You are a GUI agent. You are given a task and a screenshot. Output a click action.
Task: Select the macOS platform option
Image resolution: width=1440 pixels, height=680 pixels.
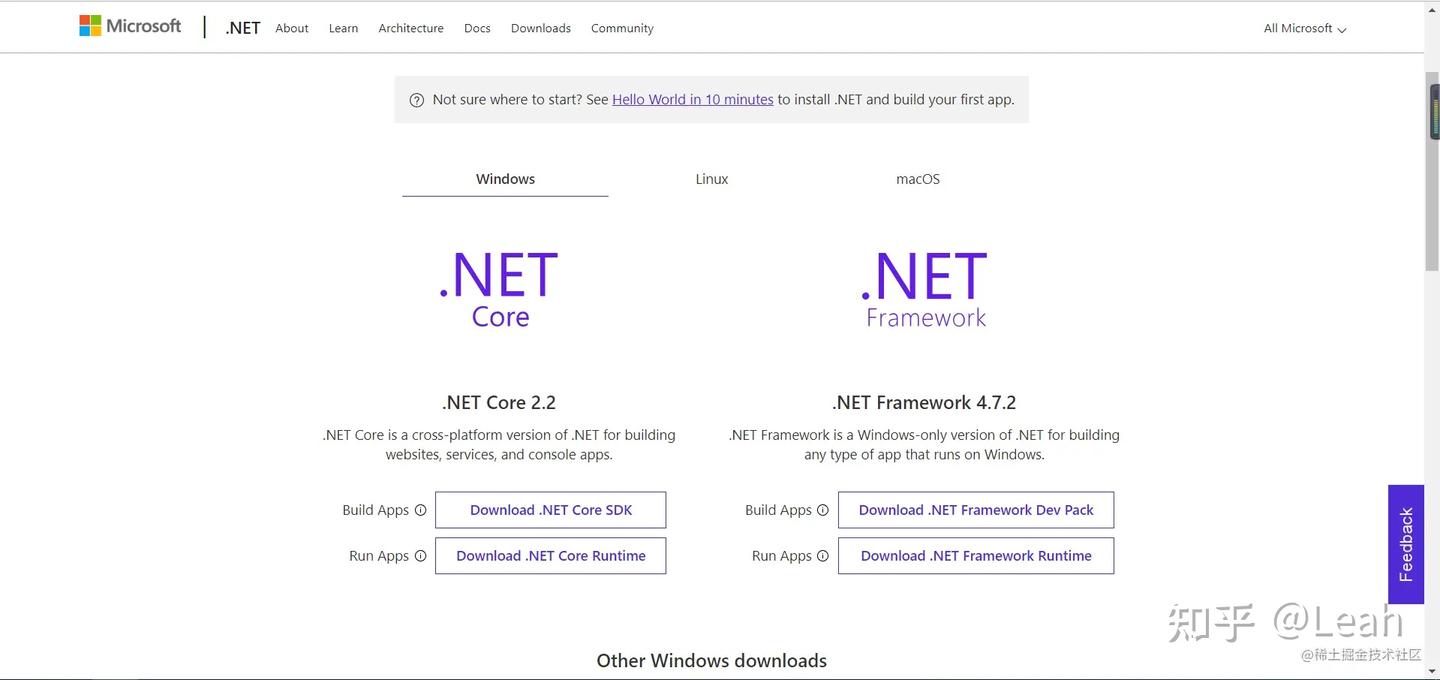(917, 178)
